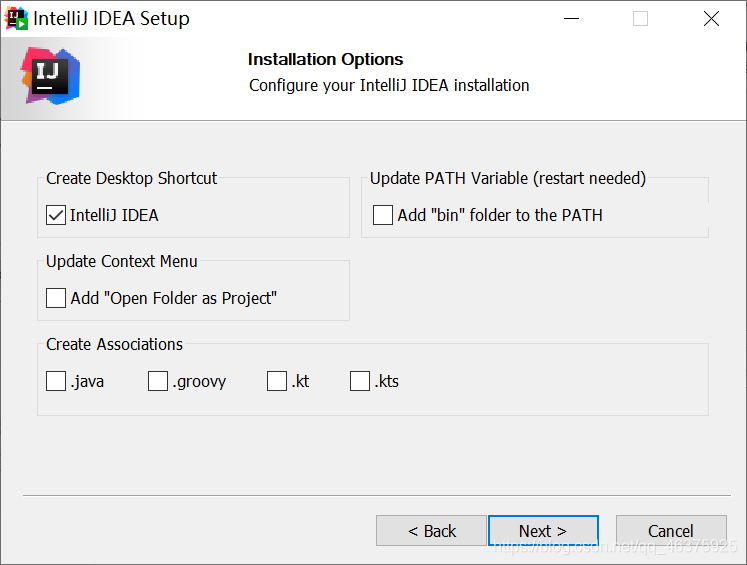Click the maximize window button
The width and height of the screenshot is (747, 565).
640,19
